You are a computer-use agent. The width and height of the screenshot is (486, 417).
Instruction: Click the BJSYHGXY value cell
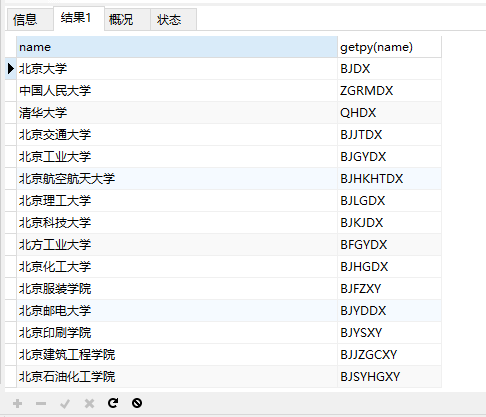click(389, 377)
